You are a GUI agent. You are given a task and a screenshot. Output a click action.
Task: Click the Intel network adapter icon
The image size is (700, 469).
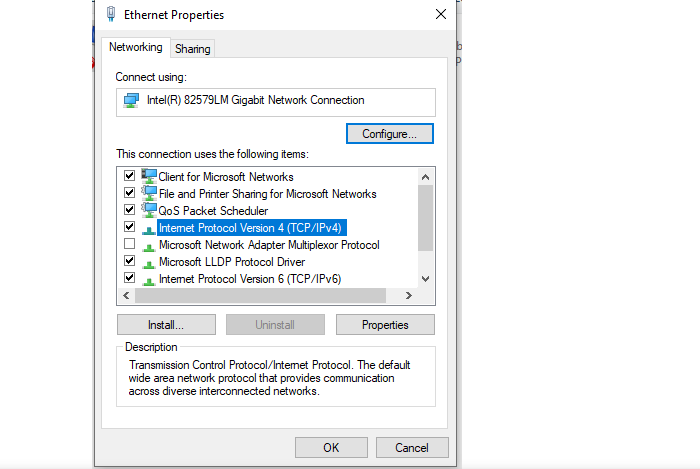tap(131, 100)
